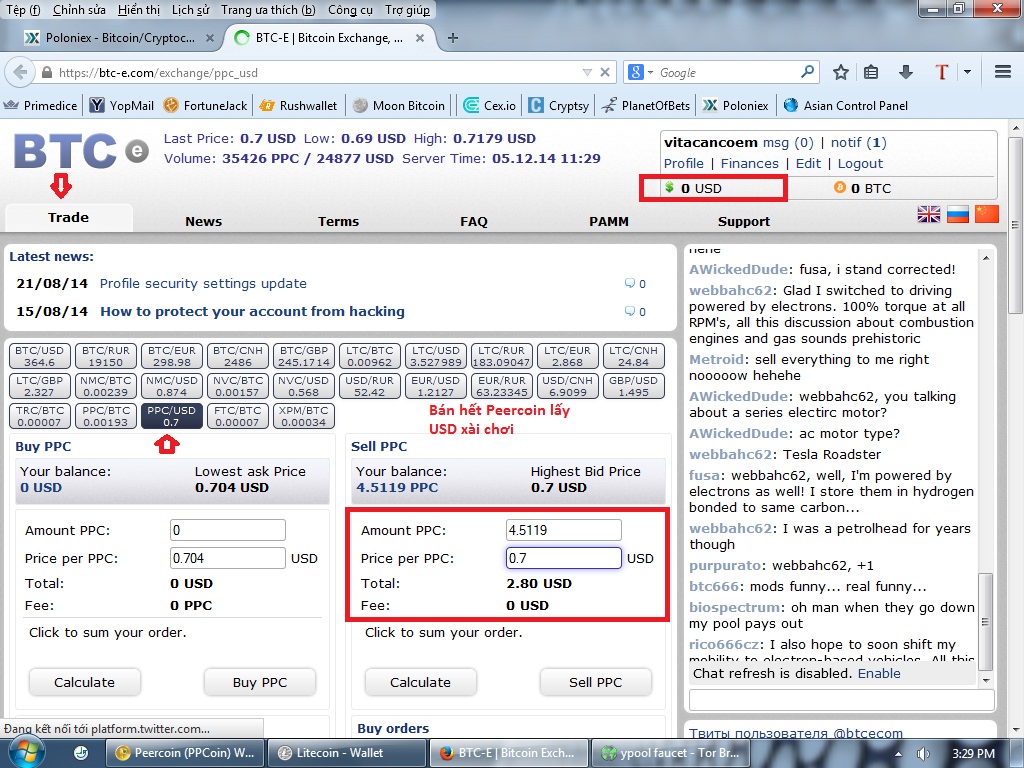Close the Poloniex tab
The width and height of the screenshot is (1024, 768).
tap(210, 38)
